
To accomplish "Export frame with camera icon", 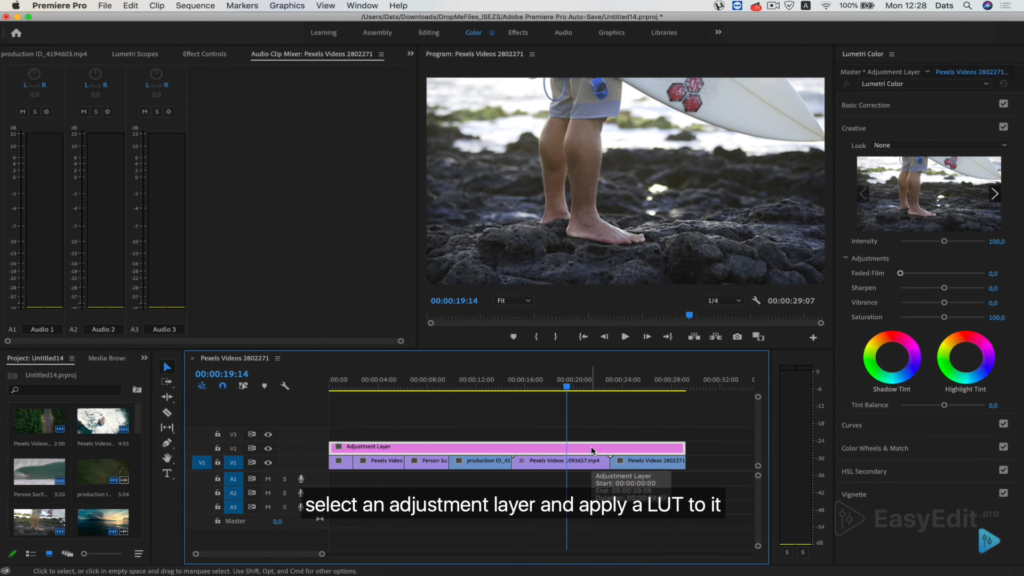I will click(x=737, y=337).
